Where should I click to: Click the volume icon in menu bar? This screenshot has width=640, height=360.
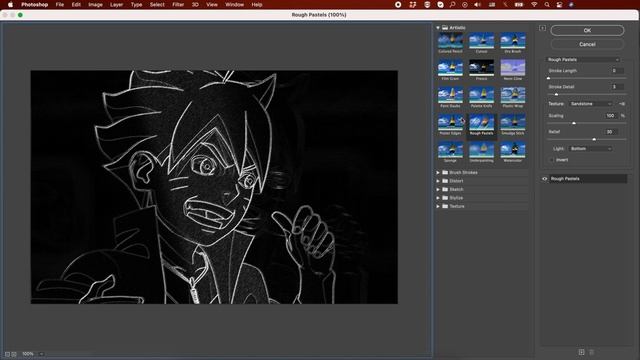pyautogui.click(x=478, y=4)
